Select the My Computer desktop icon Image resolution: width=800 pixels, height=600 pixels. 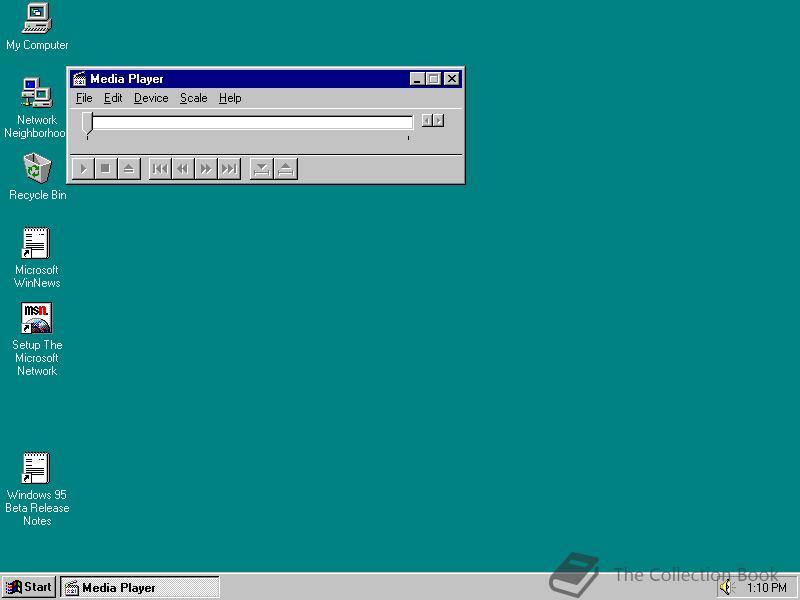[x=37, y=27]
